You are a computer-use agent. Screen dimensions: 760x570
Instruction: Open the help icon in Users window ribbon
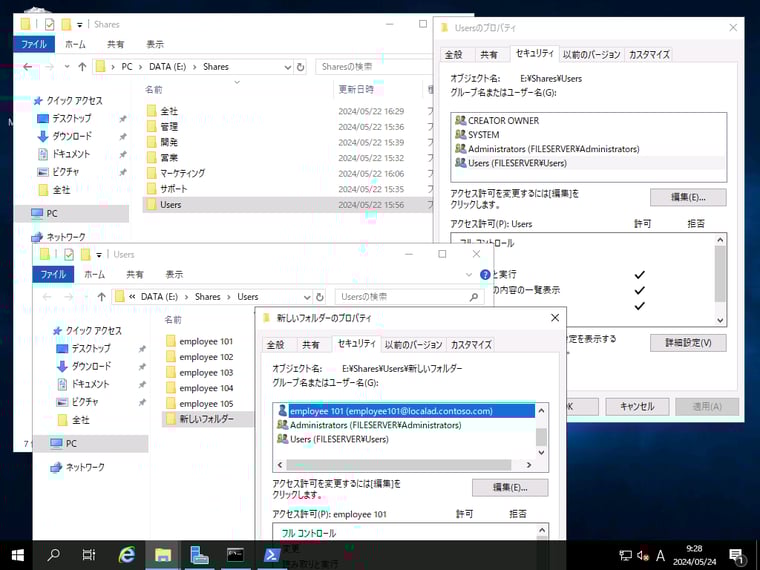[486, 274]
